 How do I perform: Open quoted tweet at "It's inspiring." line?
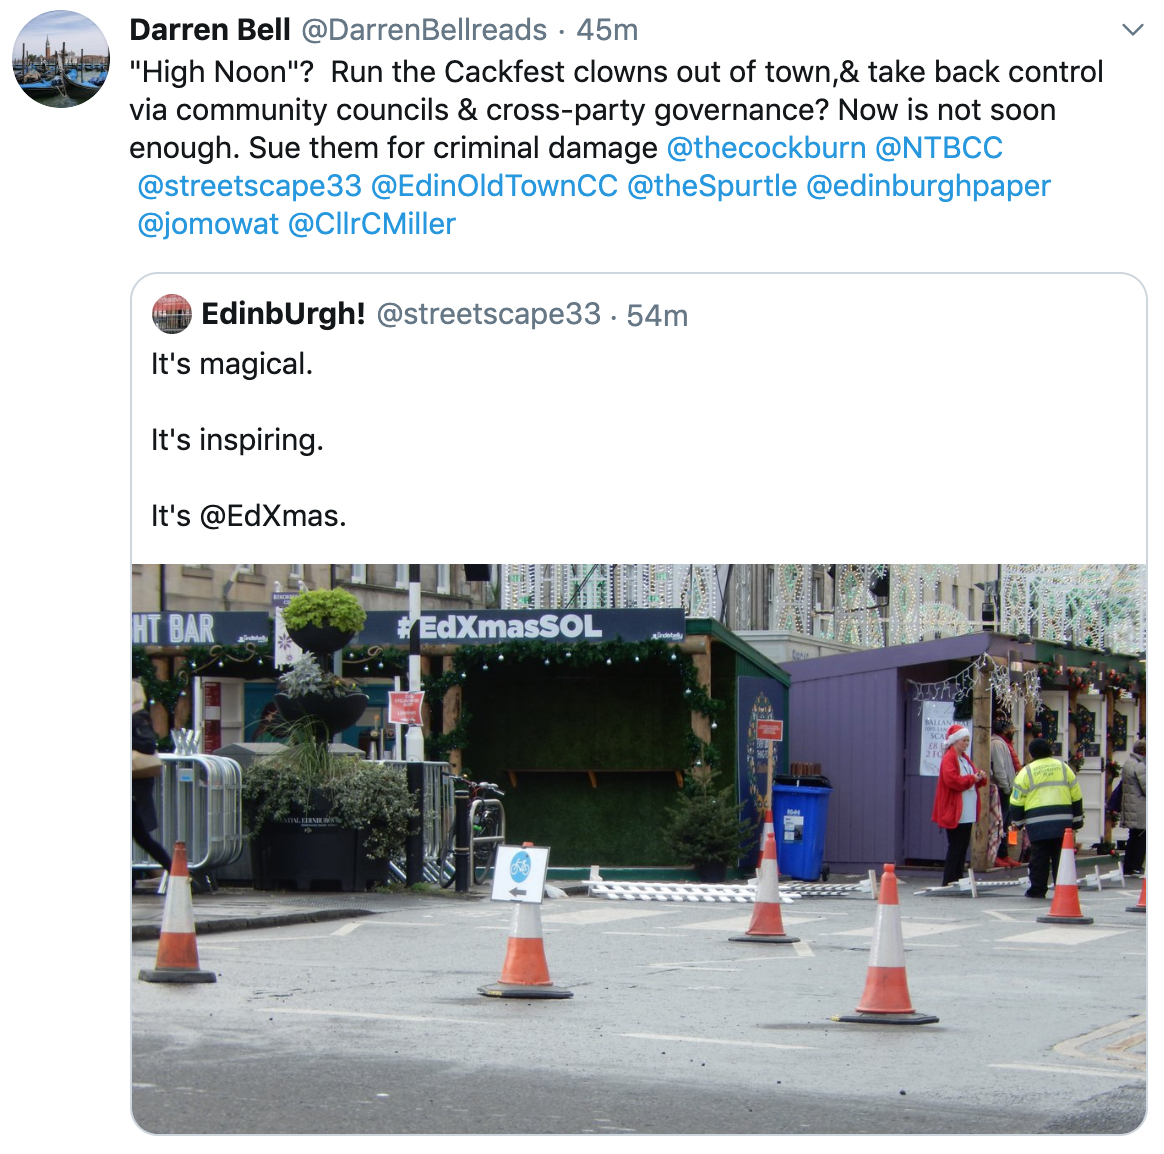(x=237, y=440)
